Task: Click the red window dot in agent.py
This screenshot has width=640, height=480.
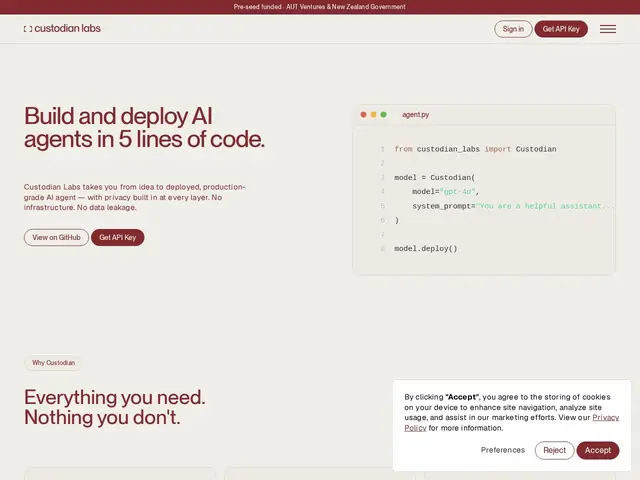Action: [363, 115]
